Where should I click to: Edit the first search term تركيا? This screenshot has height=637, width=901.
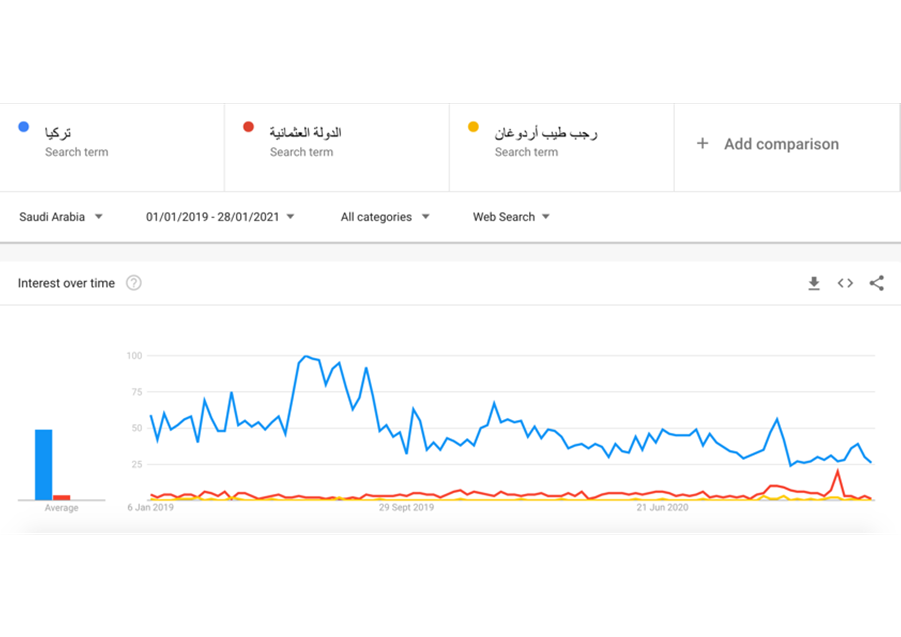pyautogui.click(x=58, y=133)
